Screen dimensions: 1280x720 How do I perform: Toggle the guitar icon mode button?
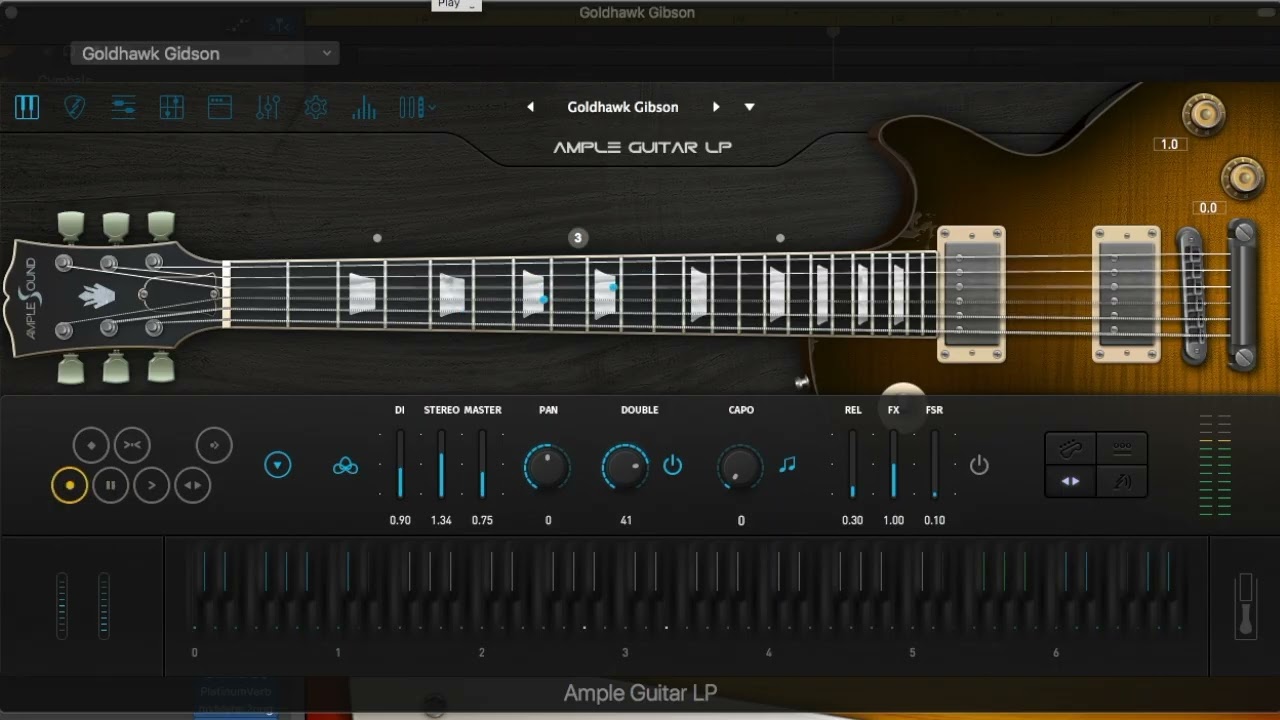point(1070,448)
